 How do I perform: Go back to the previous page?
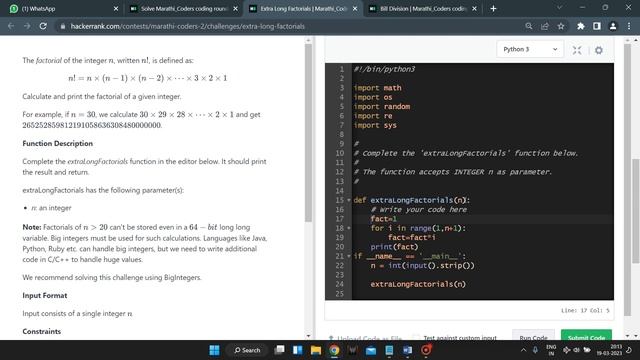coord(11,26)
